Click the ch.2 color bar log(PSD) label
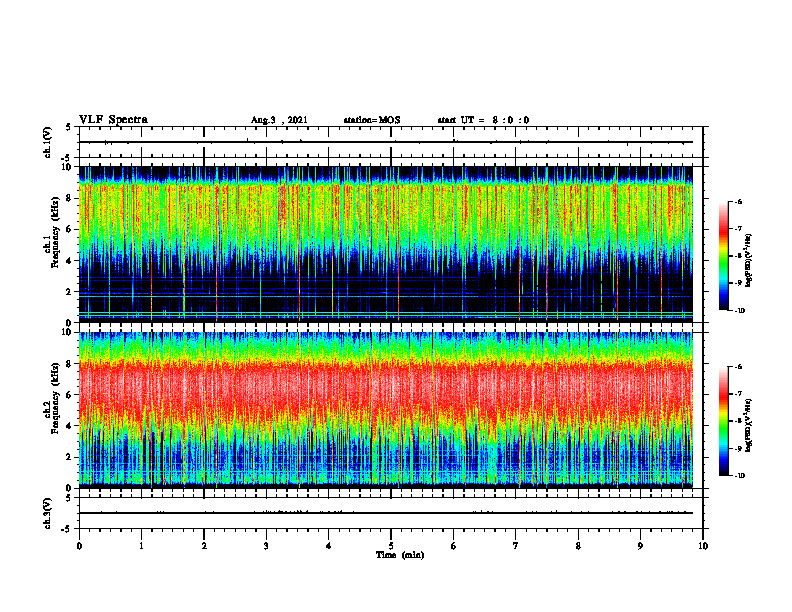Image resolution: width=792 pixels, height=612 pixels. (x=749, y=426)
